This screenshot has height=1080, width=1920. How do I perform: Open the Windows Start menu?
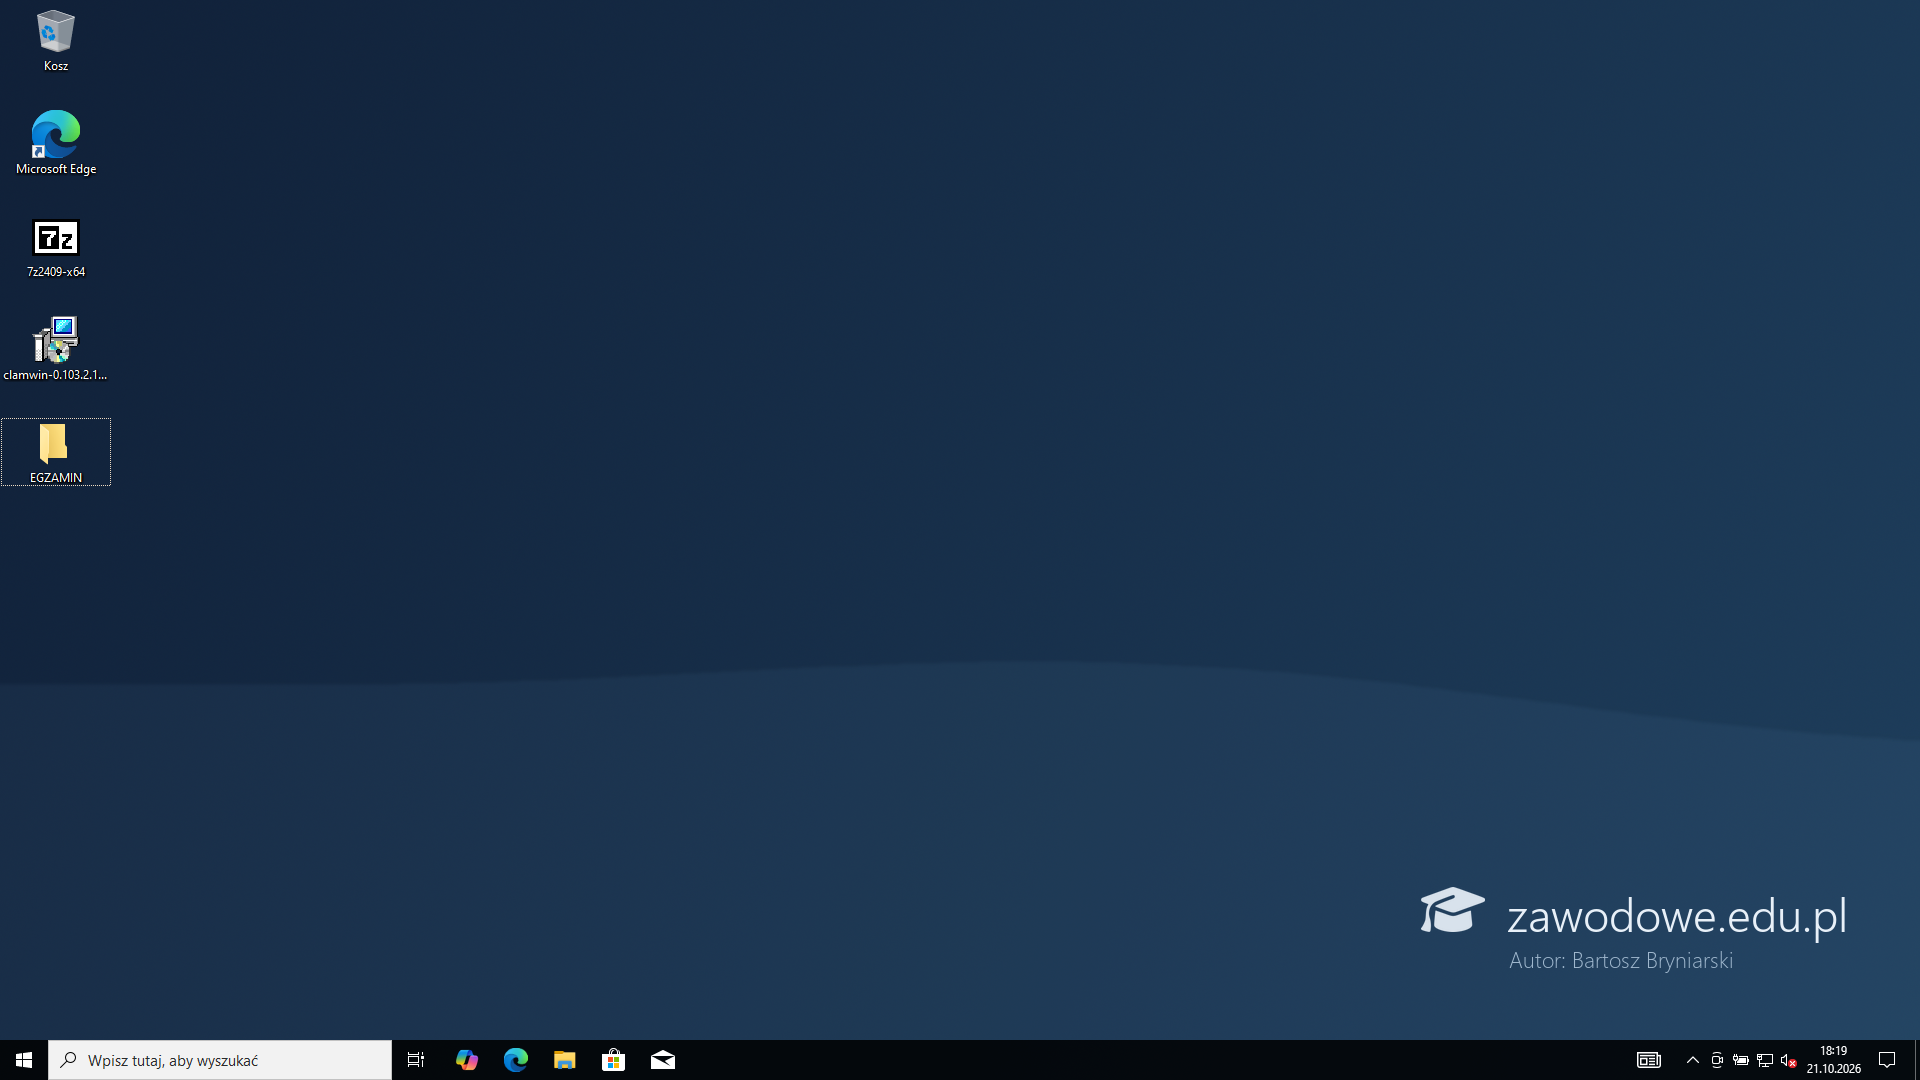(x=24, y=1060)
